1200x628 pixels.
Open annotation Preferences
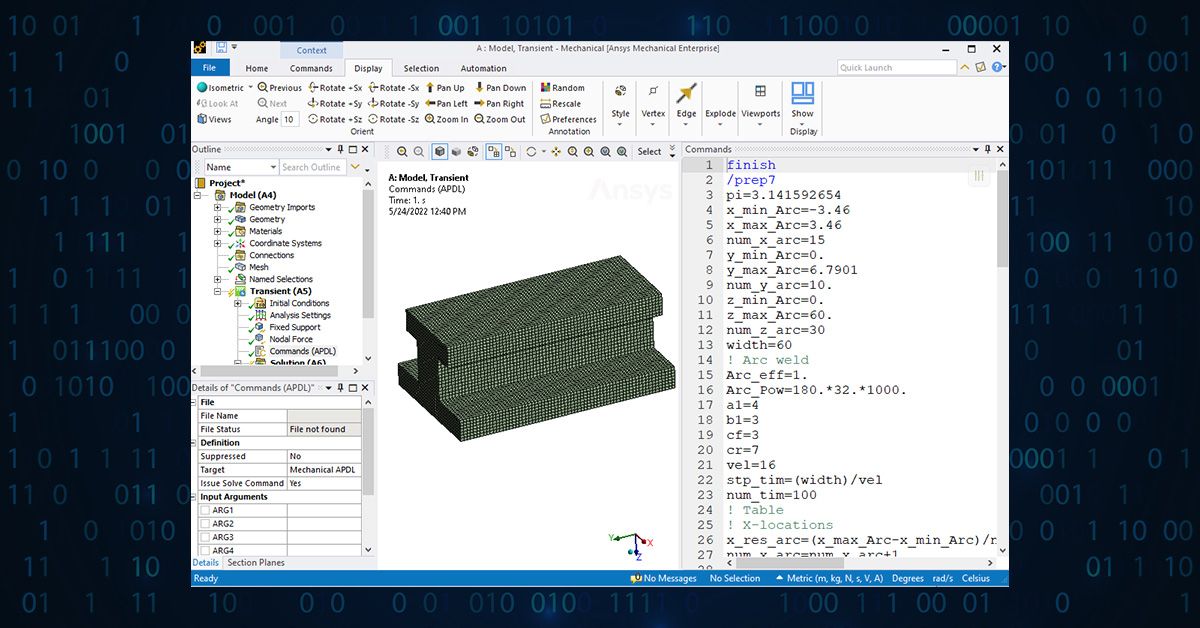click(x=546, y=119)
